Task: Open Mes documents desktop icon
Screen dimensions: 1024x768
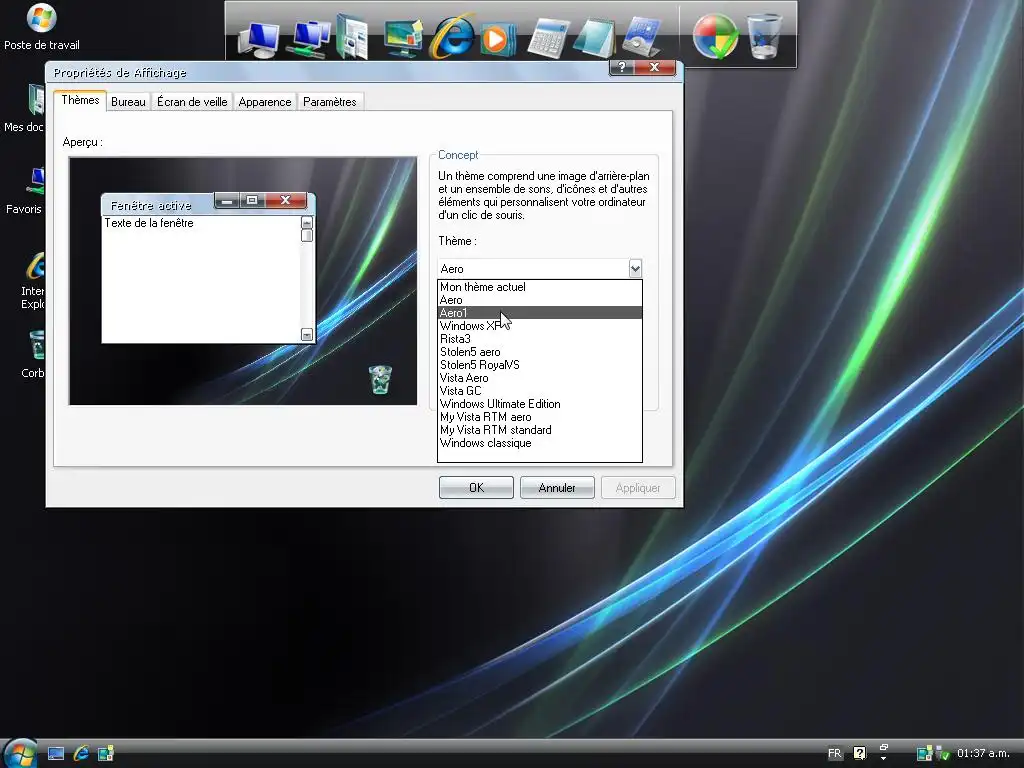Action: pos(24,108)
